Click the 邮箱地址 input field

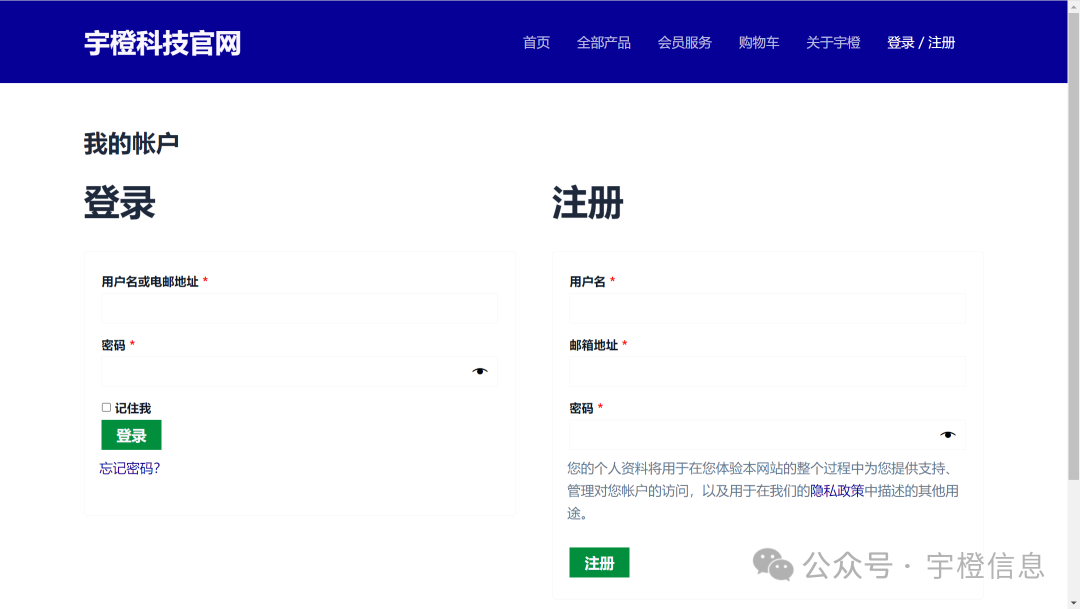(767, 371)
